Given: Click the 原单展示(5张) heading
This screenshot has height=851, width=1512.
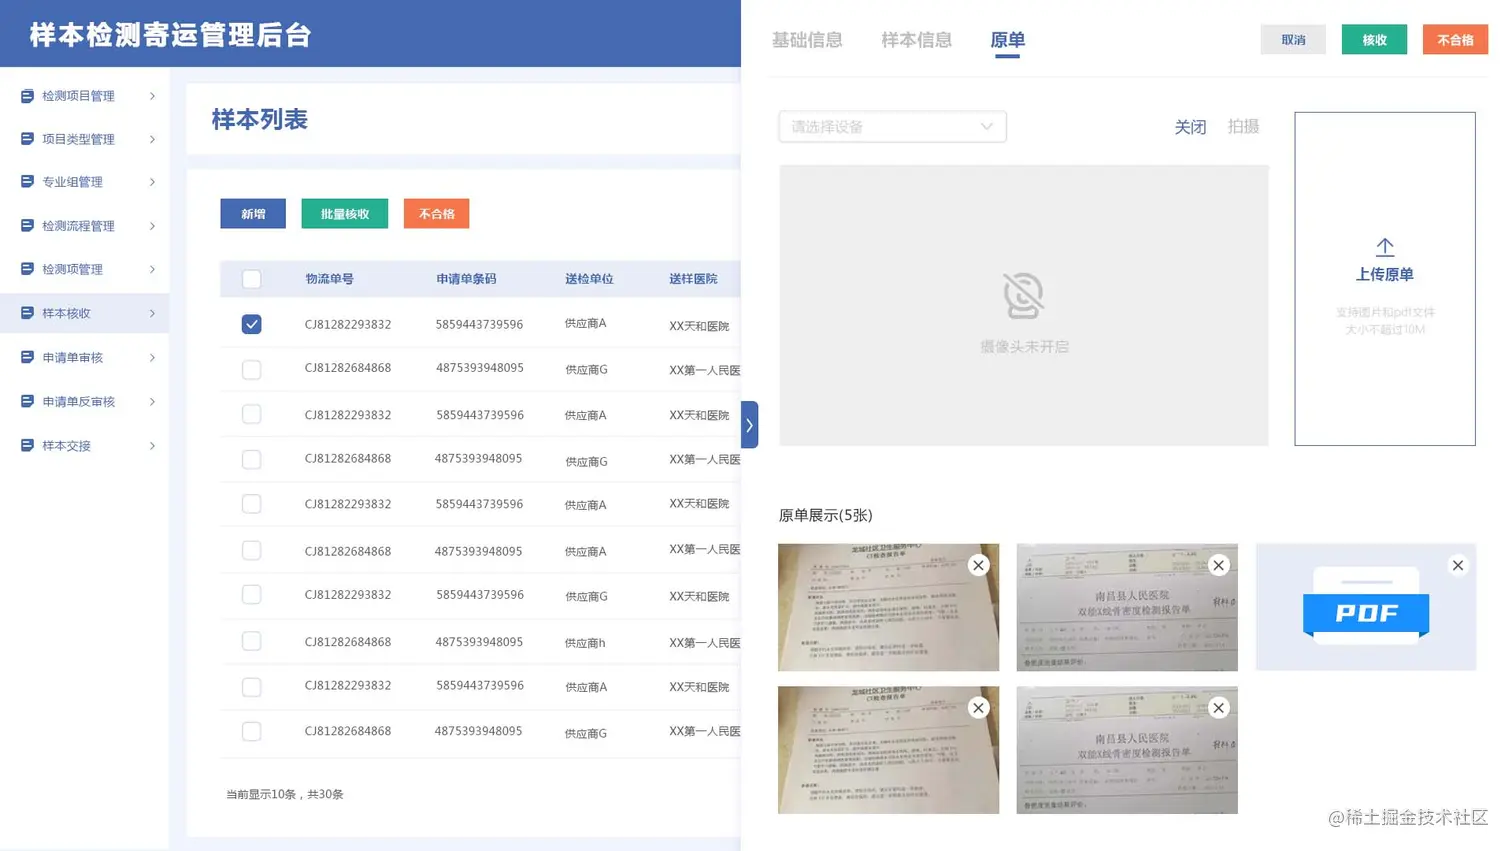Looking at the screenshot, I should 825,515.
